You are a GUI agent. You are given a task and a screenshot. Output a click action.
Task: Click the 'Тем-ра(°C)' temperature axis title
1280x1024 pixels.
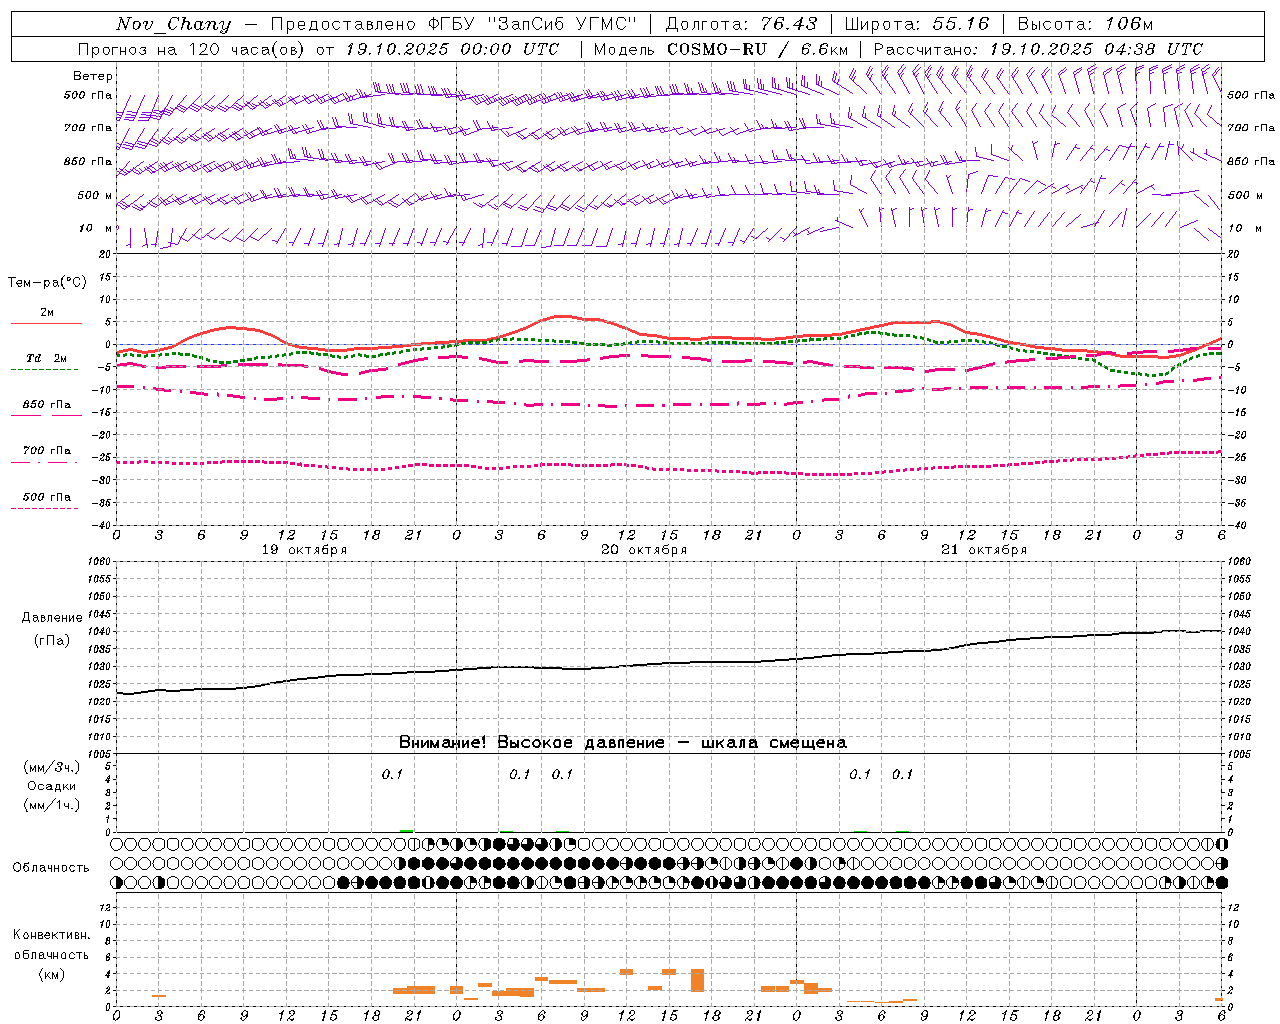point(47,283)
